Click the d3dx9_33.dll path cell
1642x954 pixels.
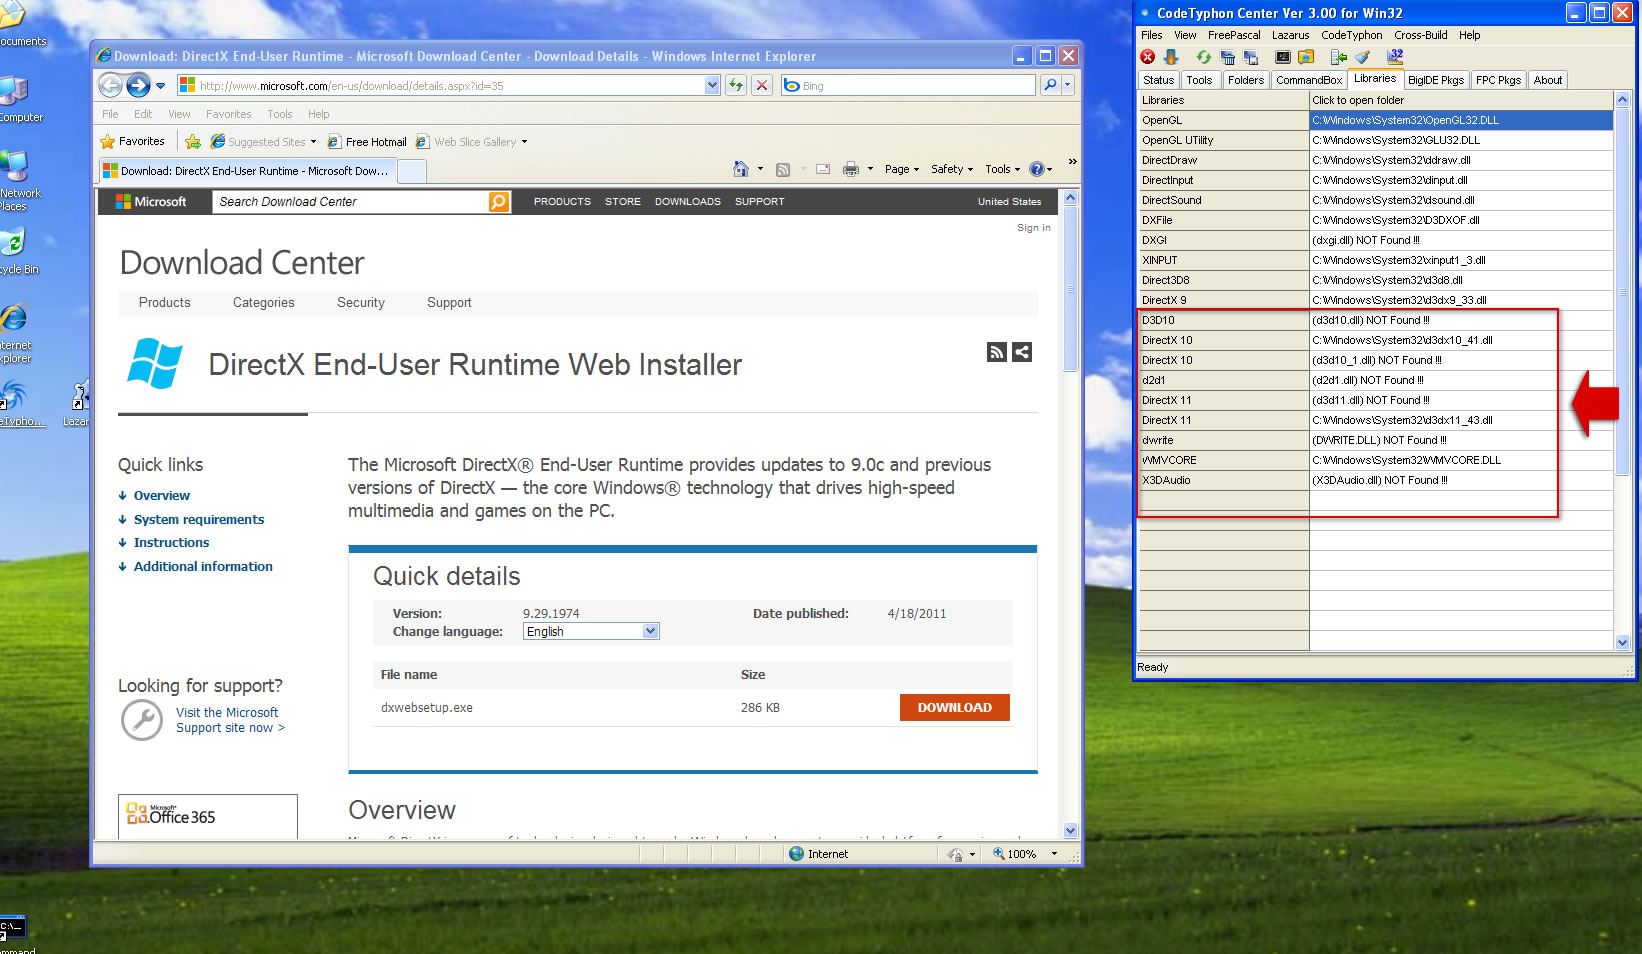[x=1461, y=300]
